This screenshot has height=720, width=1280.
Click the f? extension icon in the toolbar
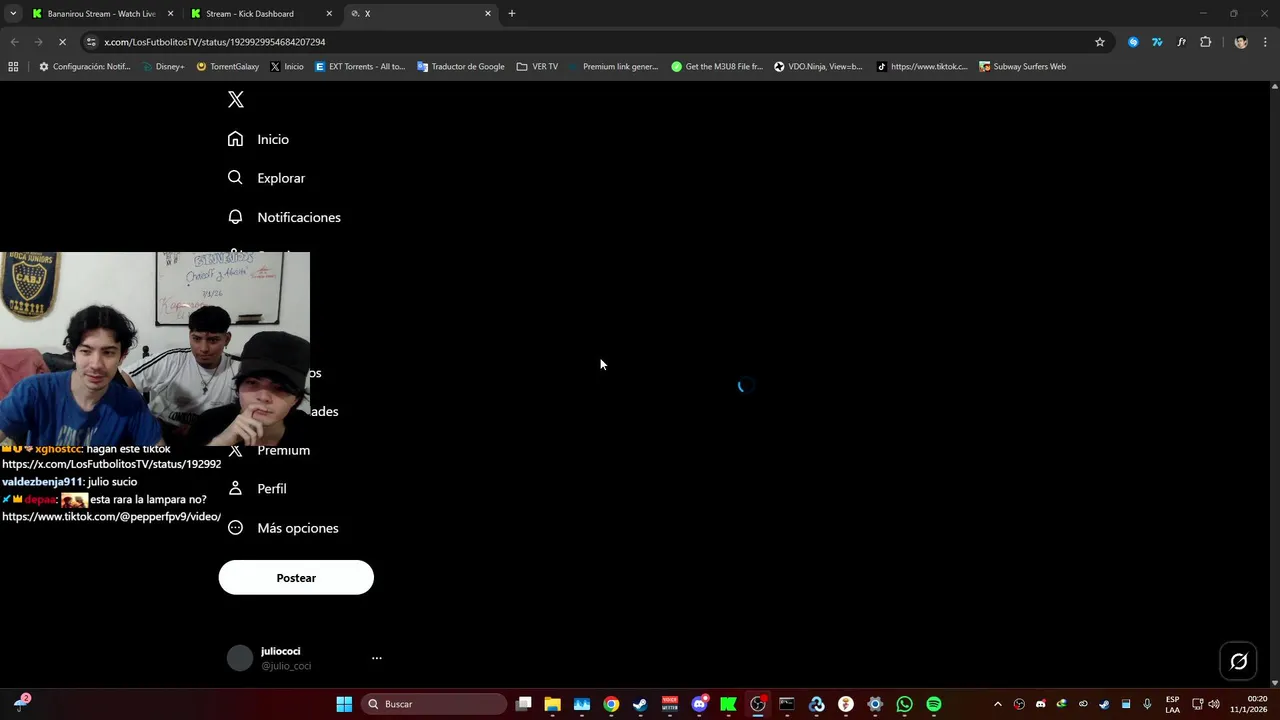coord(1181,42)
